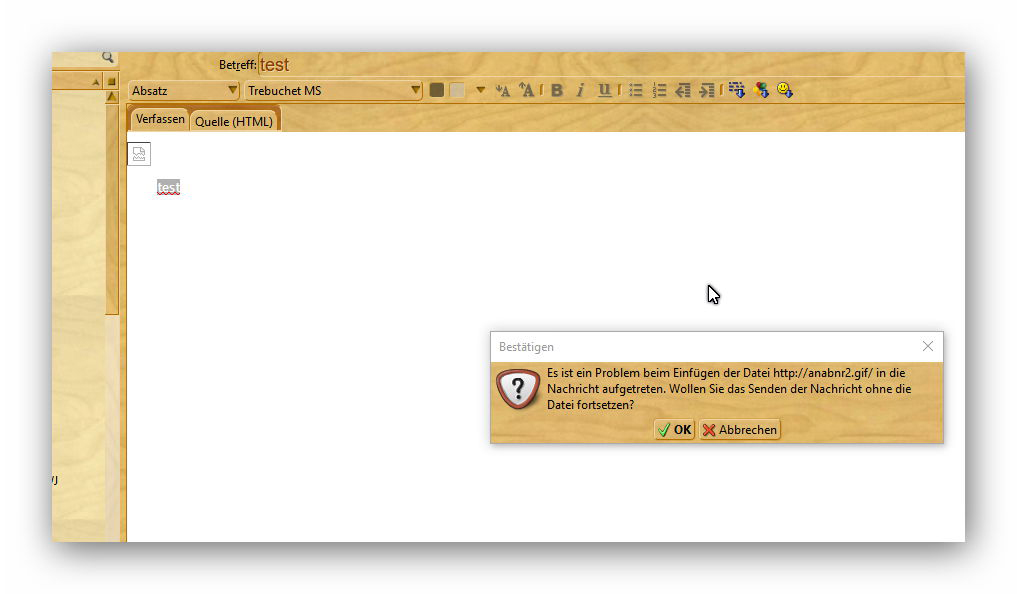Increase font size with the larger A icon
Screen dimensions: 1017x594
coord(527,90)
